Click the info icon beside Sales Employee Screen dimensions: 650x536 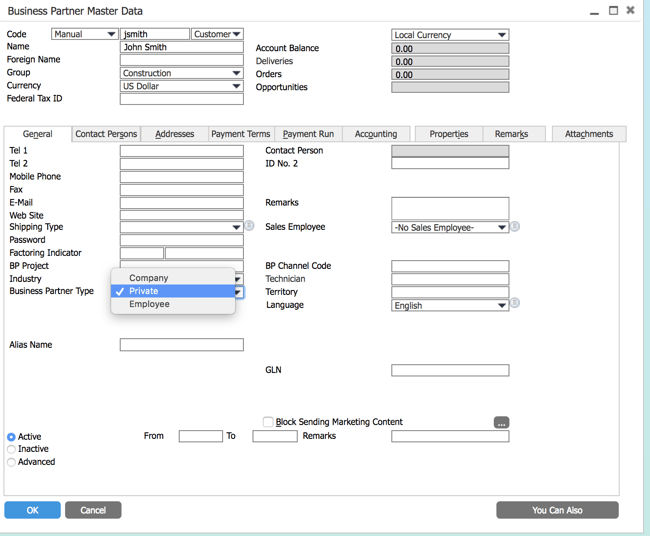point(515,227)
